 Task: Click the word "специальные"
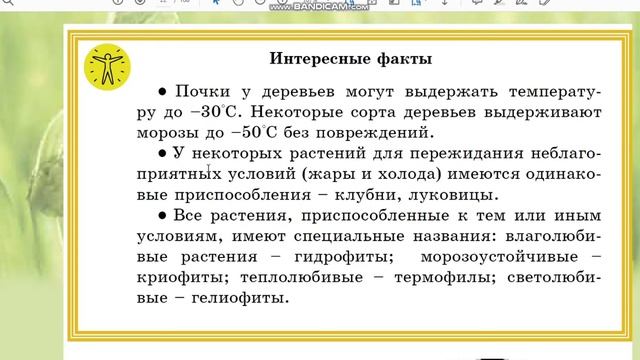tap(349, 236)
